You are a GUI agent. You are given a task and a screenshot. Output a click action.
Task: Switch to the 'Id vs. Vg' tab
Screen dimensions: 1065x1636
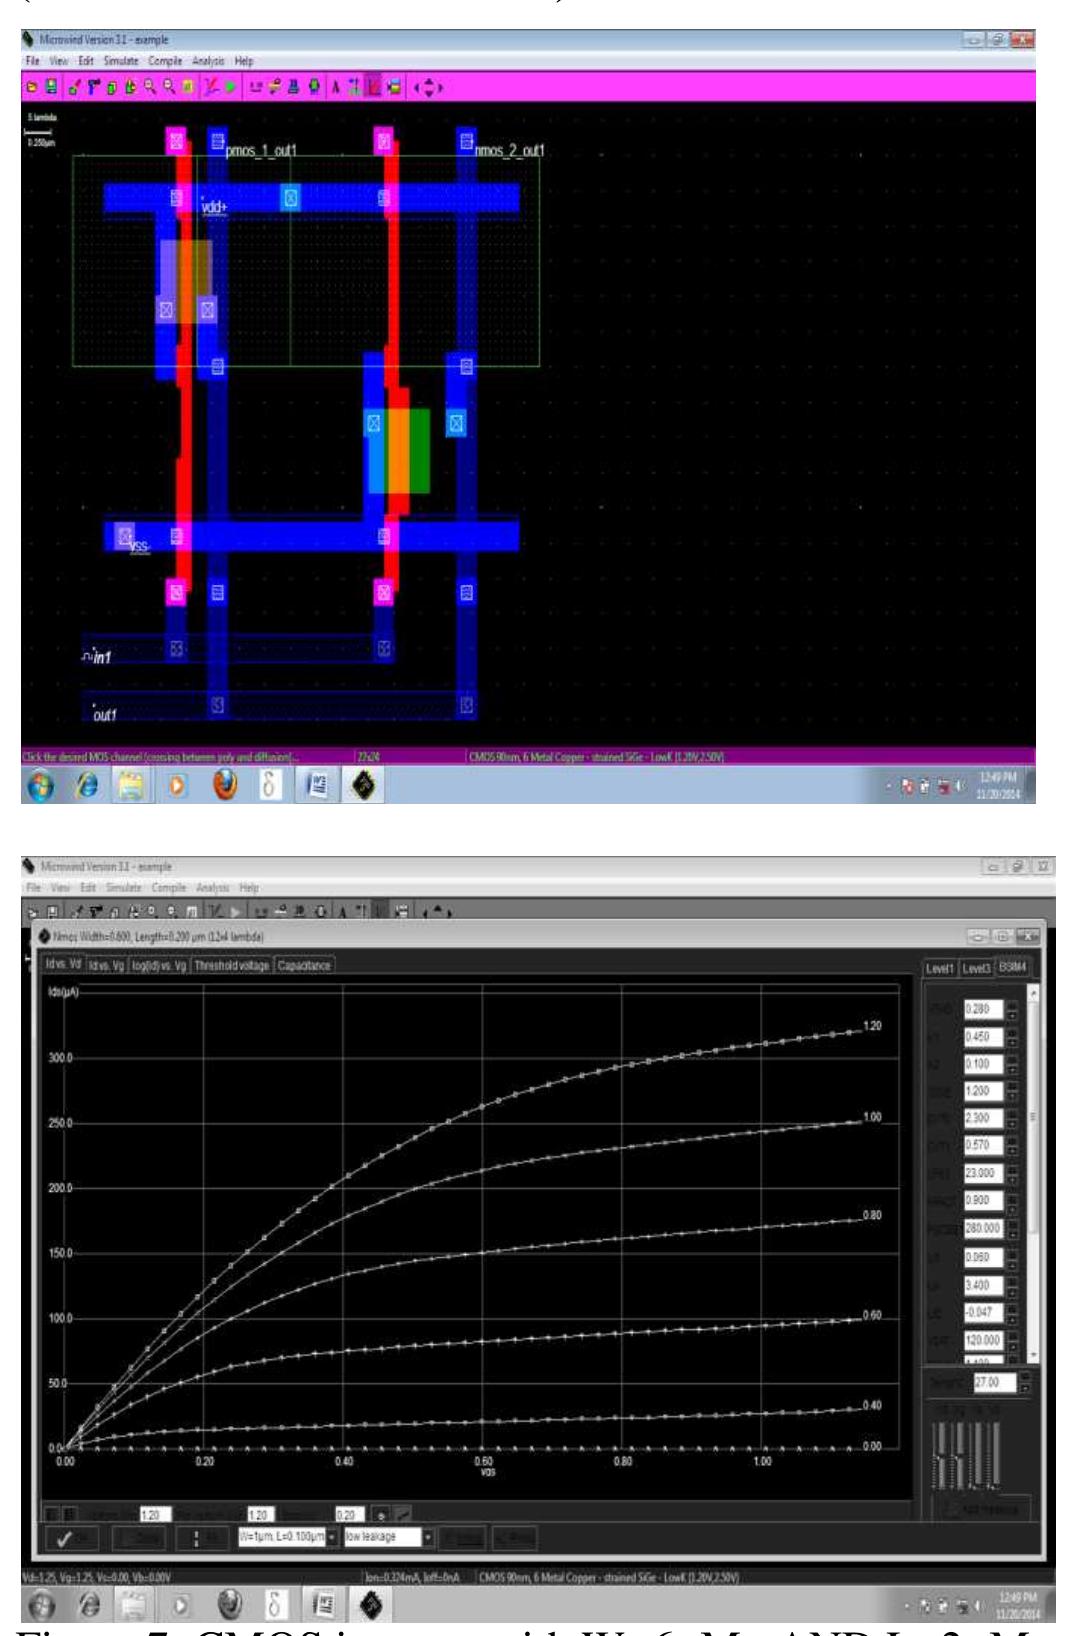point(107,965)
